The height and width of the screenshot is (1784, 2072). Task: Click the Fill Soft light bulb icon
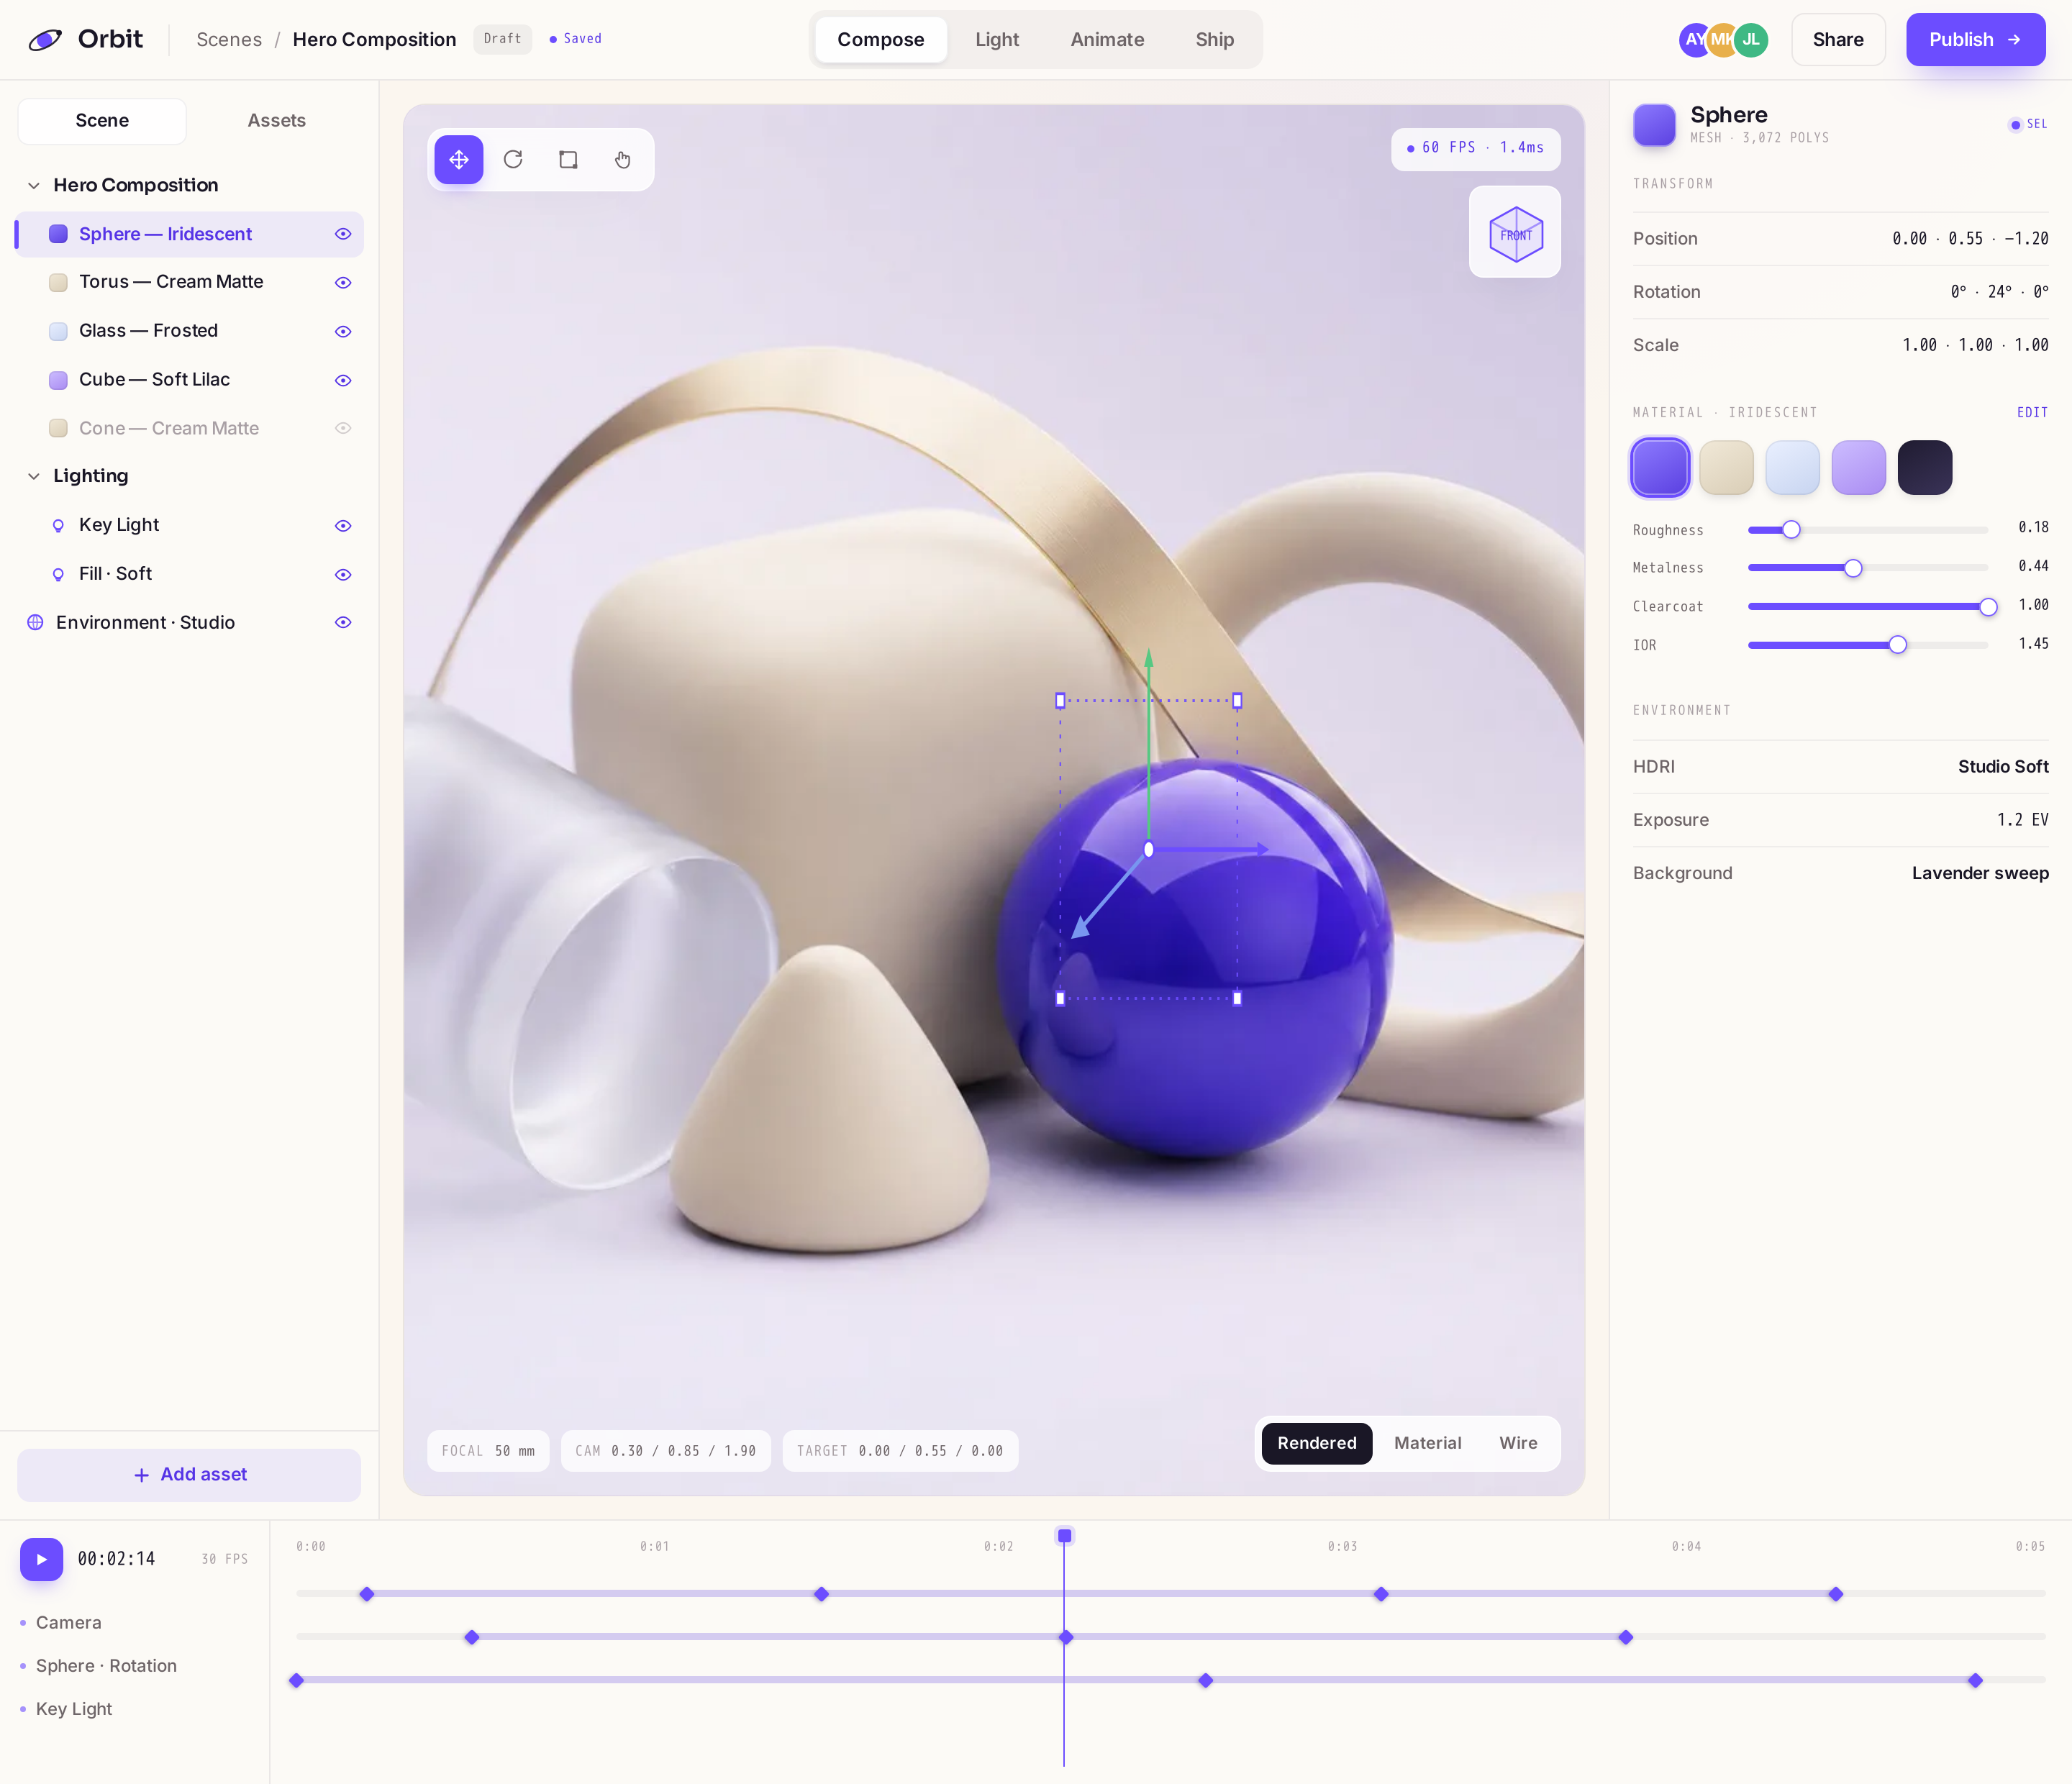coord(58,574)
